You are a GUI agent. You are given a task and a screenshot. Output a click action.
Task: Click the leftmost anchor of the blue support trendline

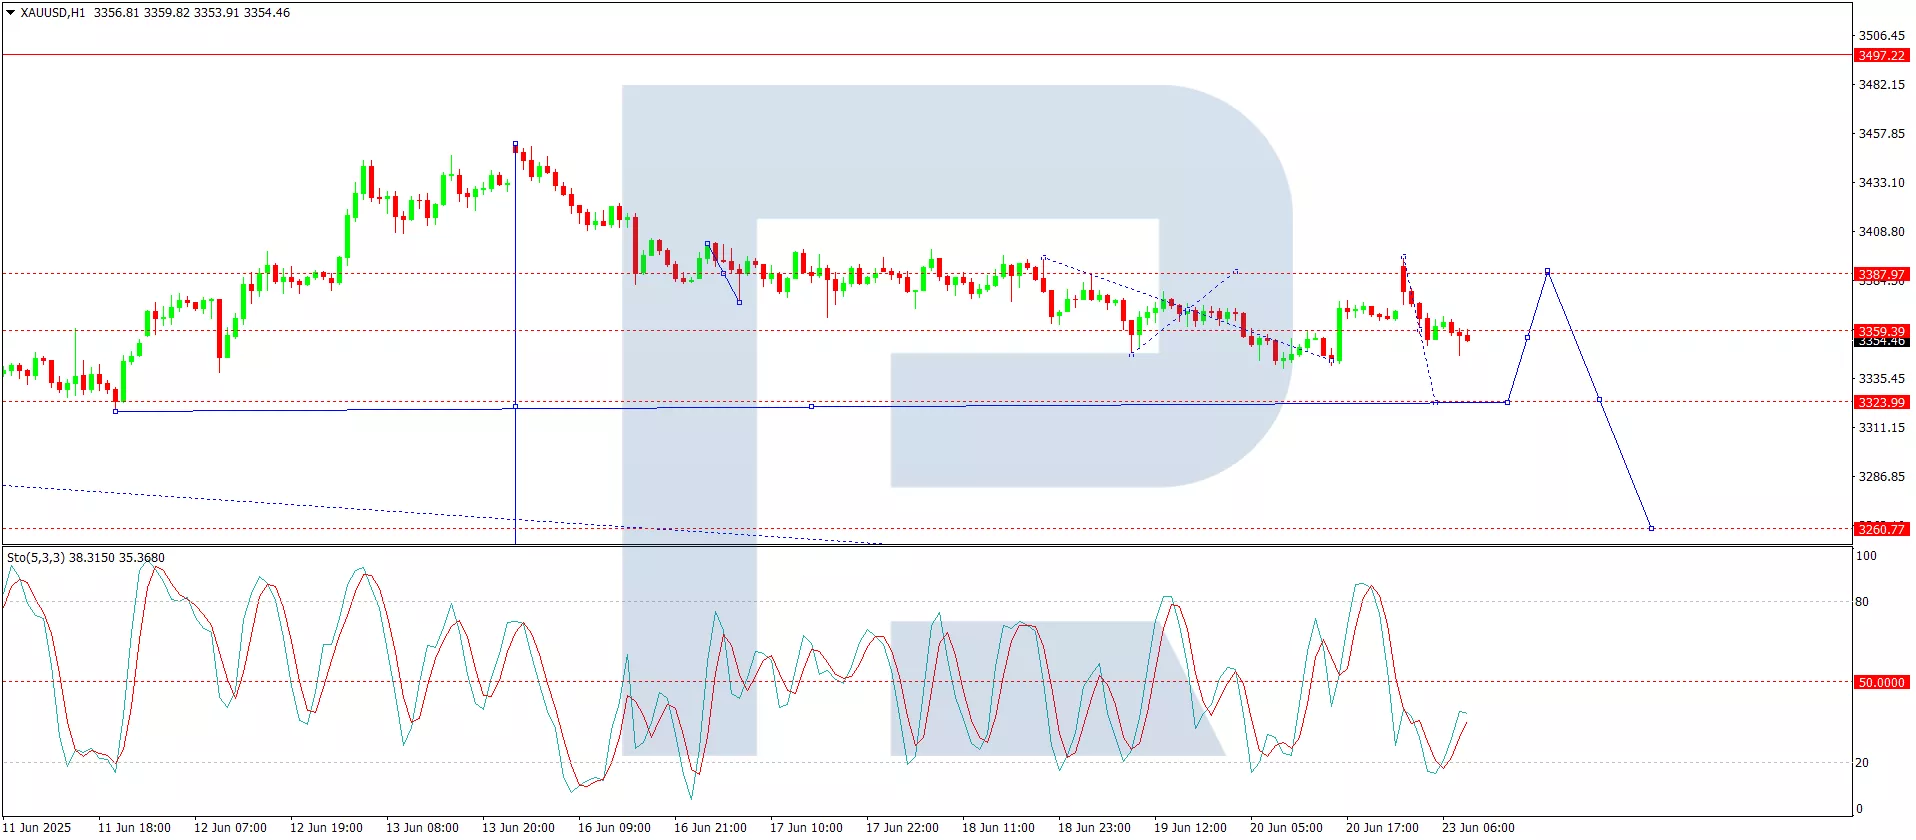(116, 411)
